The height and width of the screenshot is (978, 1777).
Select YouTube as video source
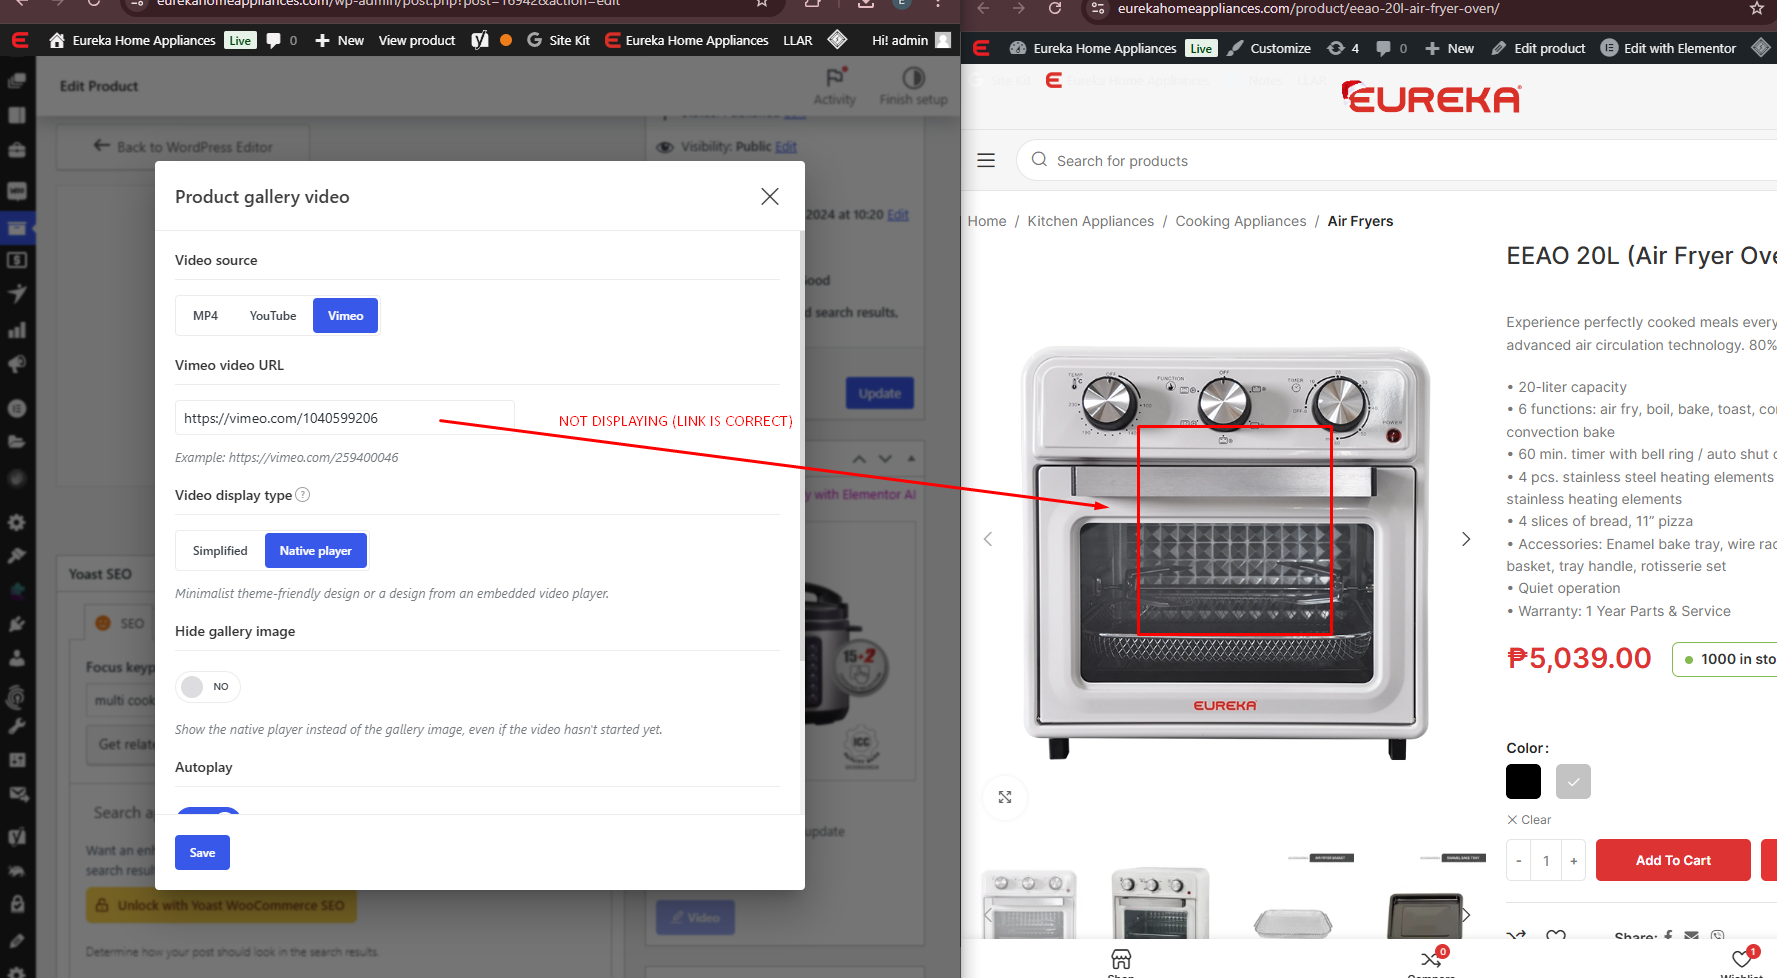point(272,316)
